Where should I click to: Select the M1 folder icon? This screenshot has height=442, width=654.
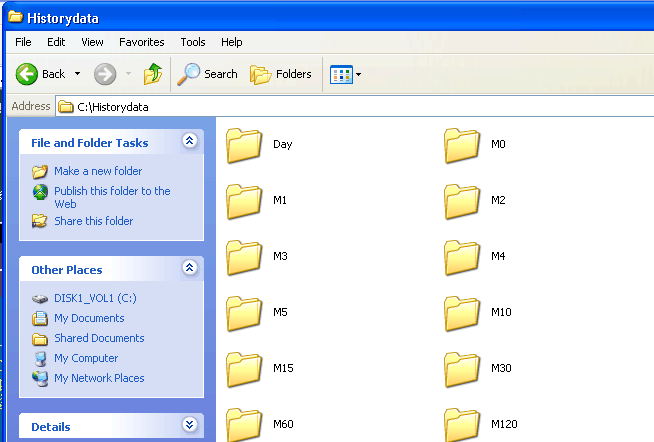coord(244,201)
